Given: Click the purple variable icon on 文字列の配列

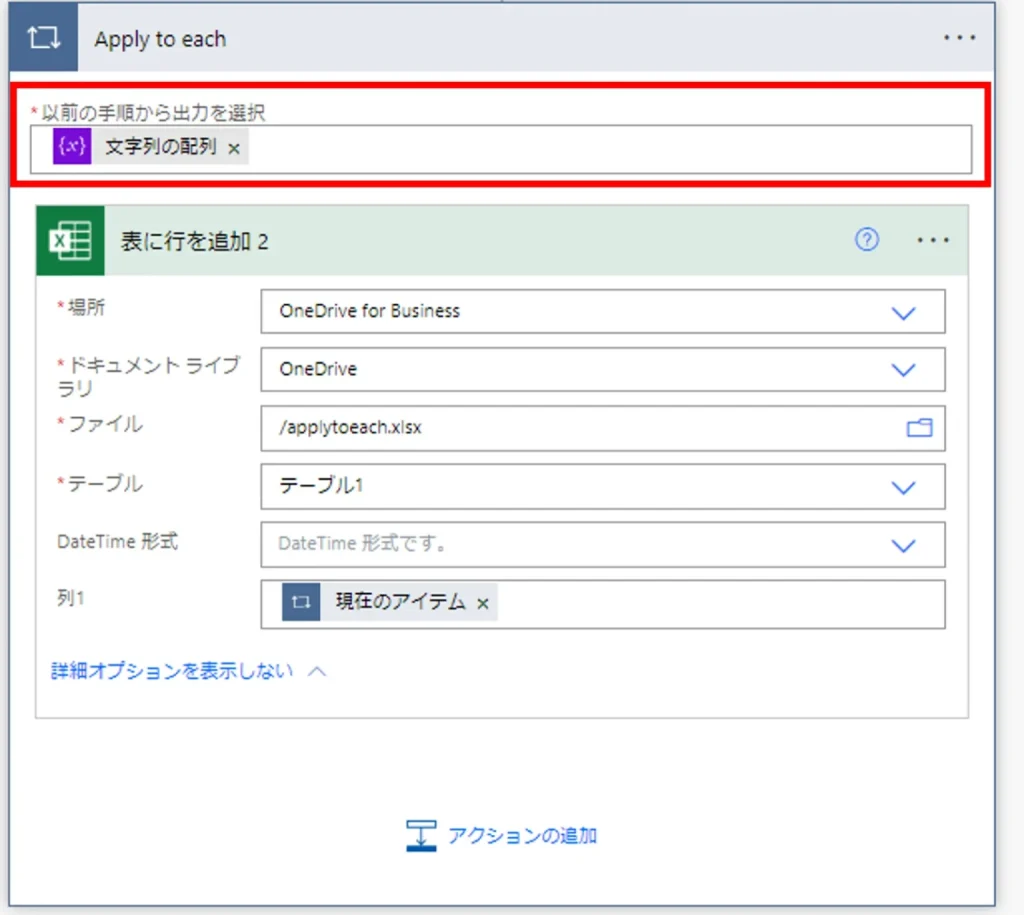Looking at the screenshot, I should (72, 147).
